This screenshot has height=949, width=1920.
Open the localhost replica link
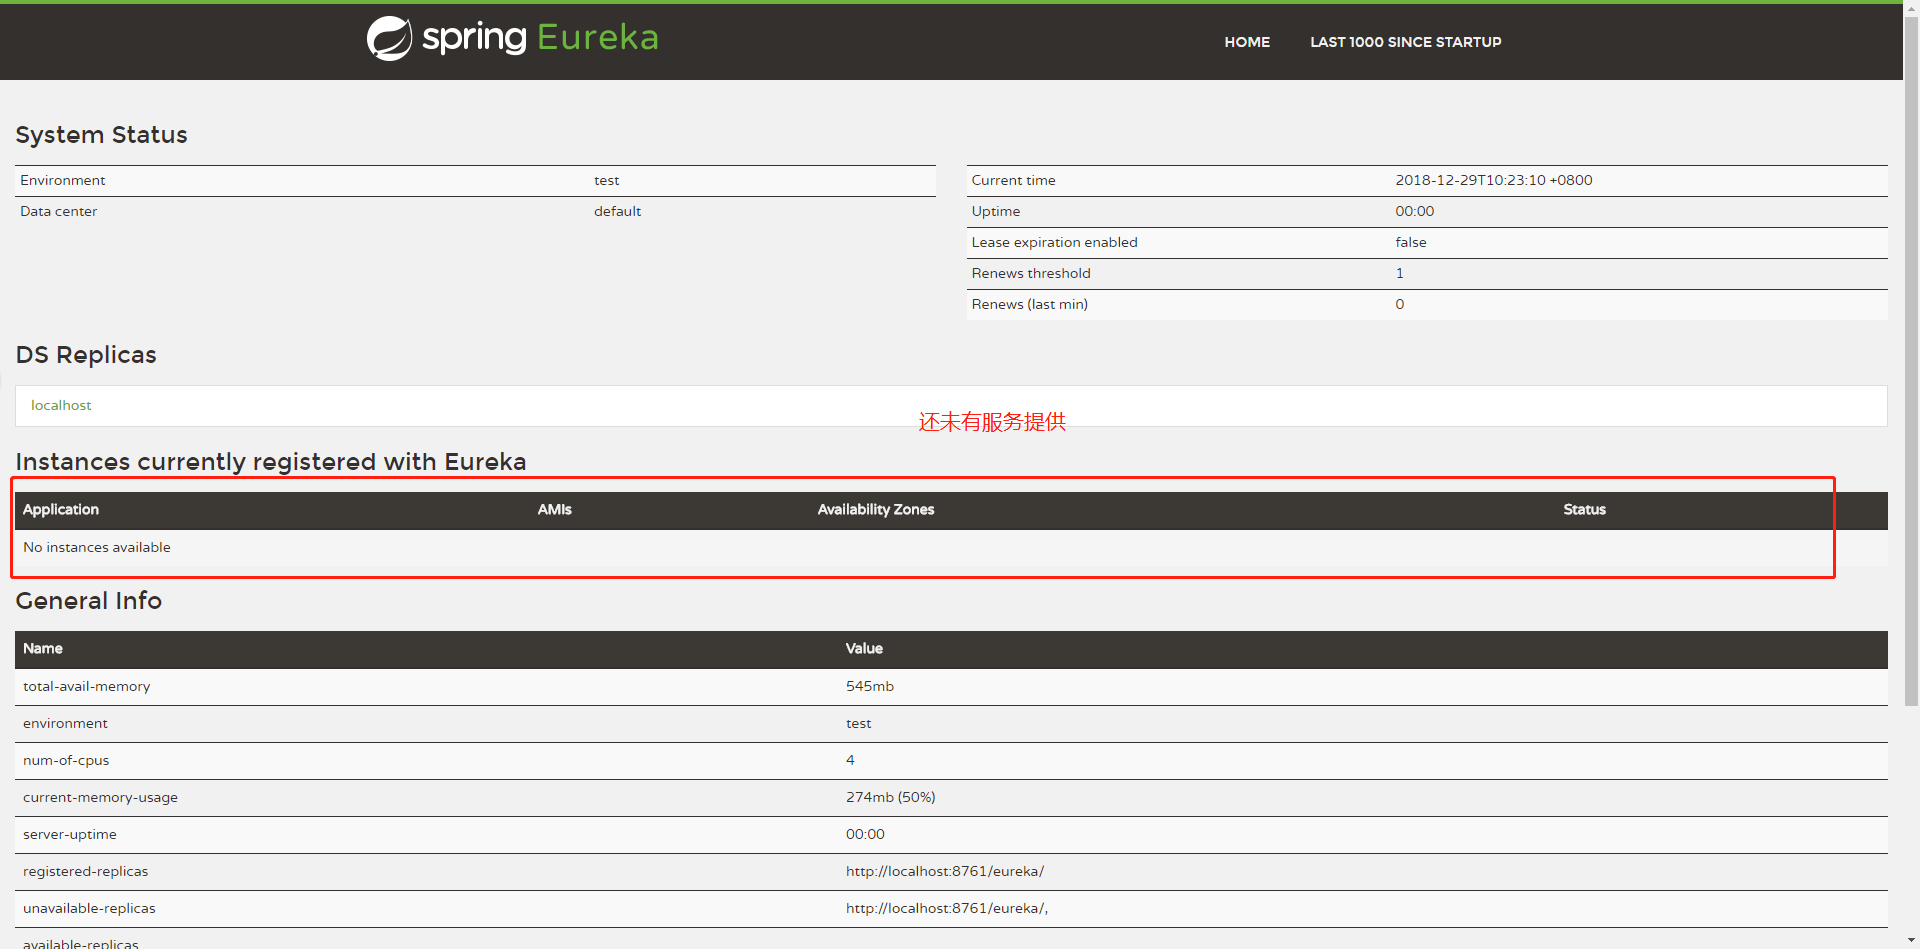click(x=61, y=405)
